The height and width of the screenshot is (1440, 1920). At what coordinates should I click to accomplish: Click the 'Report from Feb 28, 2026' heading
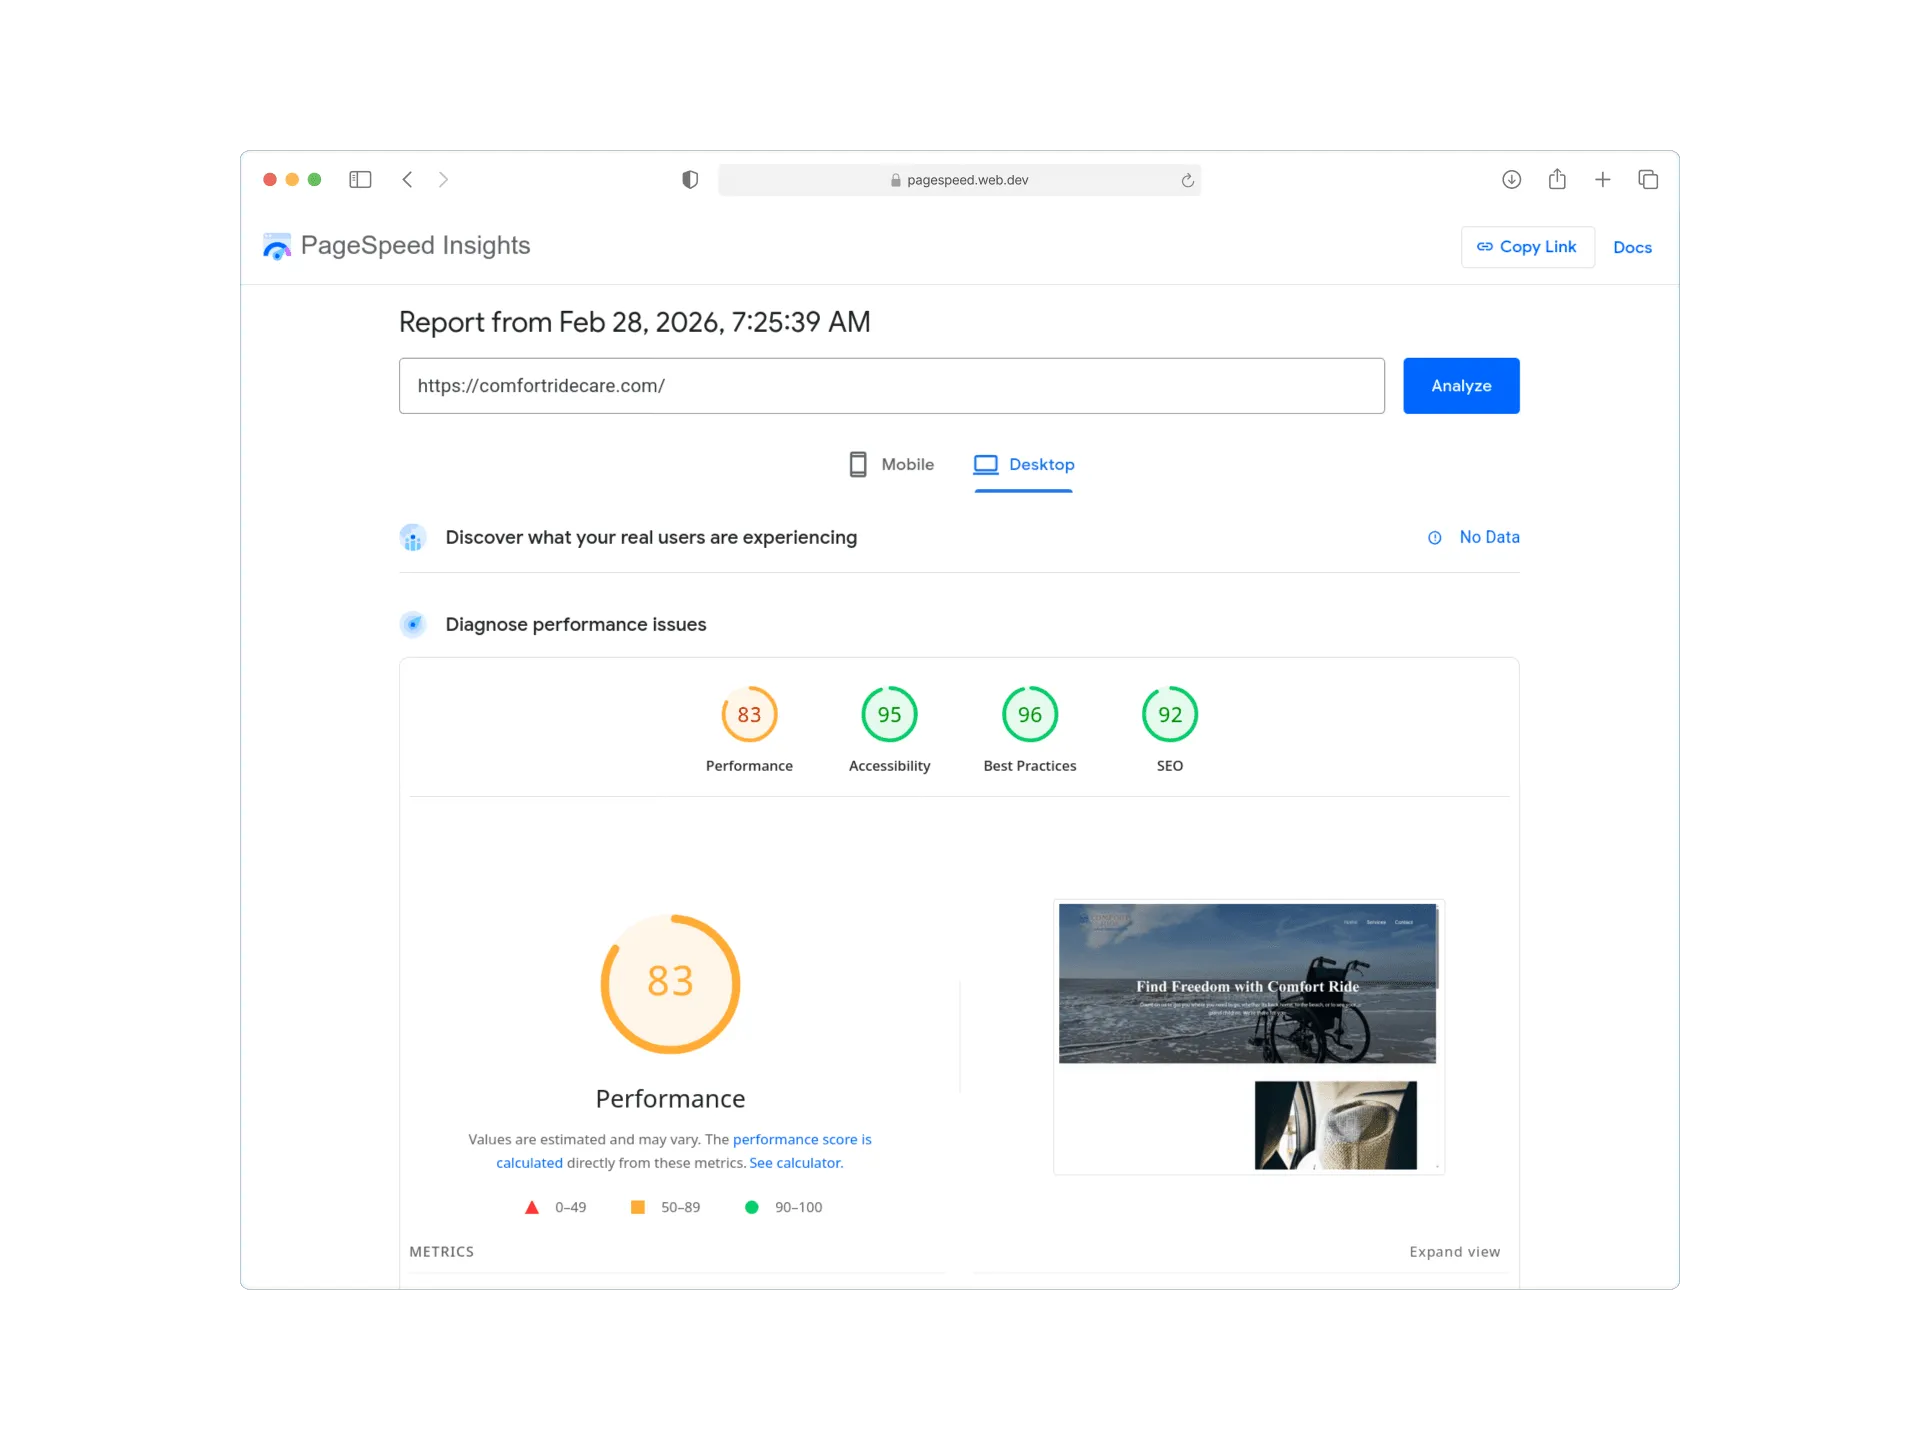pyautogui.click(x=634, y=322)
